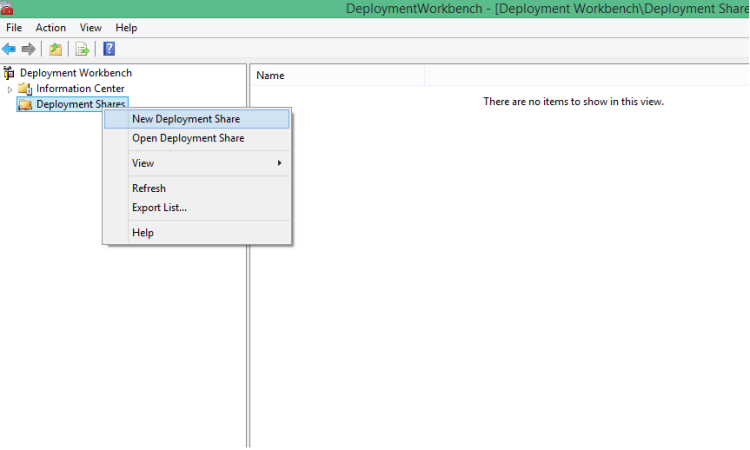Click the blue Help toolbar icon
Screen dimensions: 750x450
(109, 49)
